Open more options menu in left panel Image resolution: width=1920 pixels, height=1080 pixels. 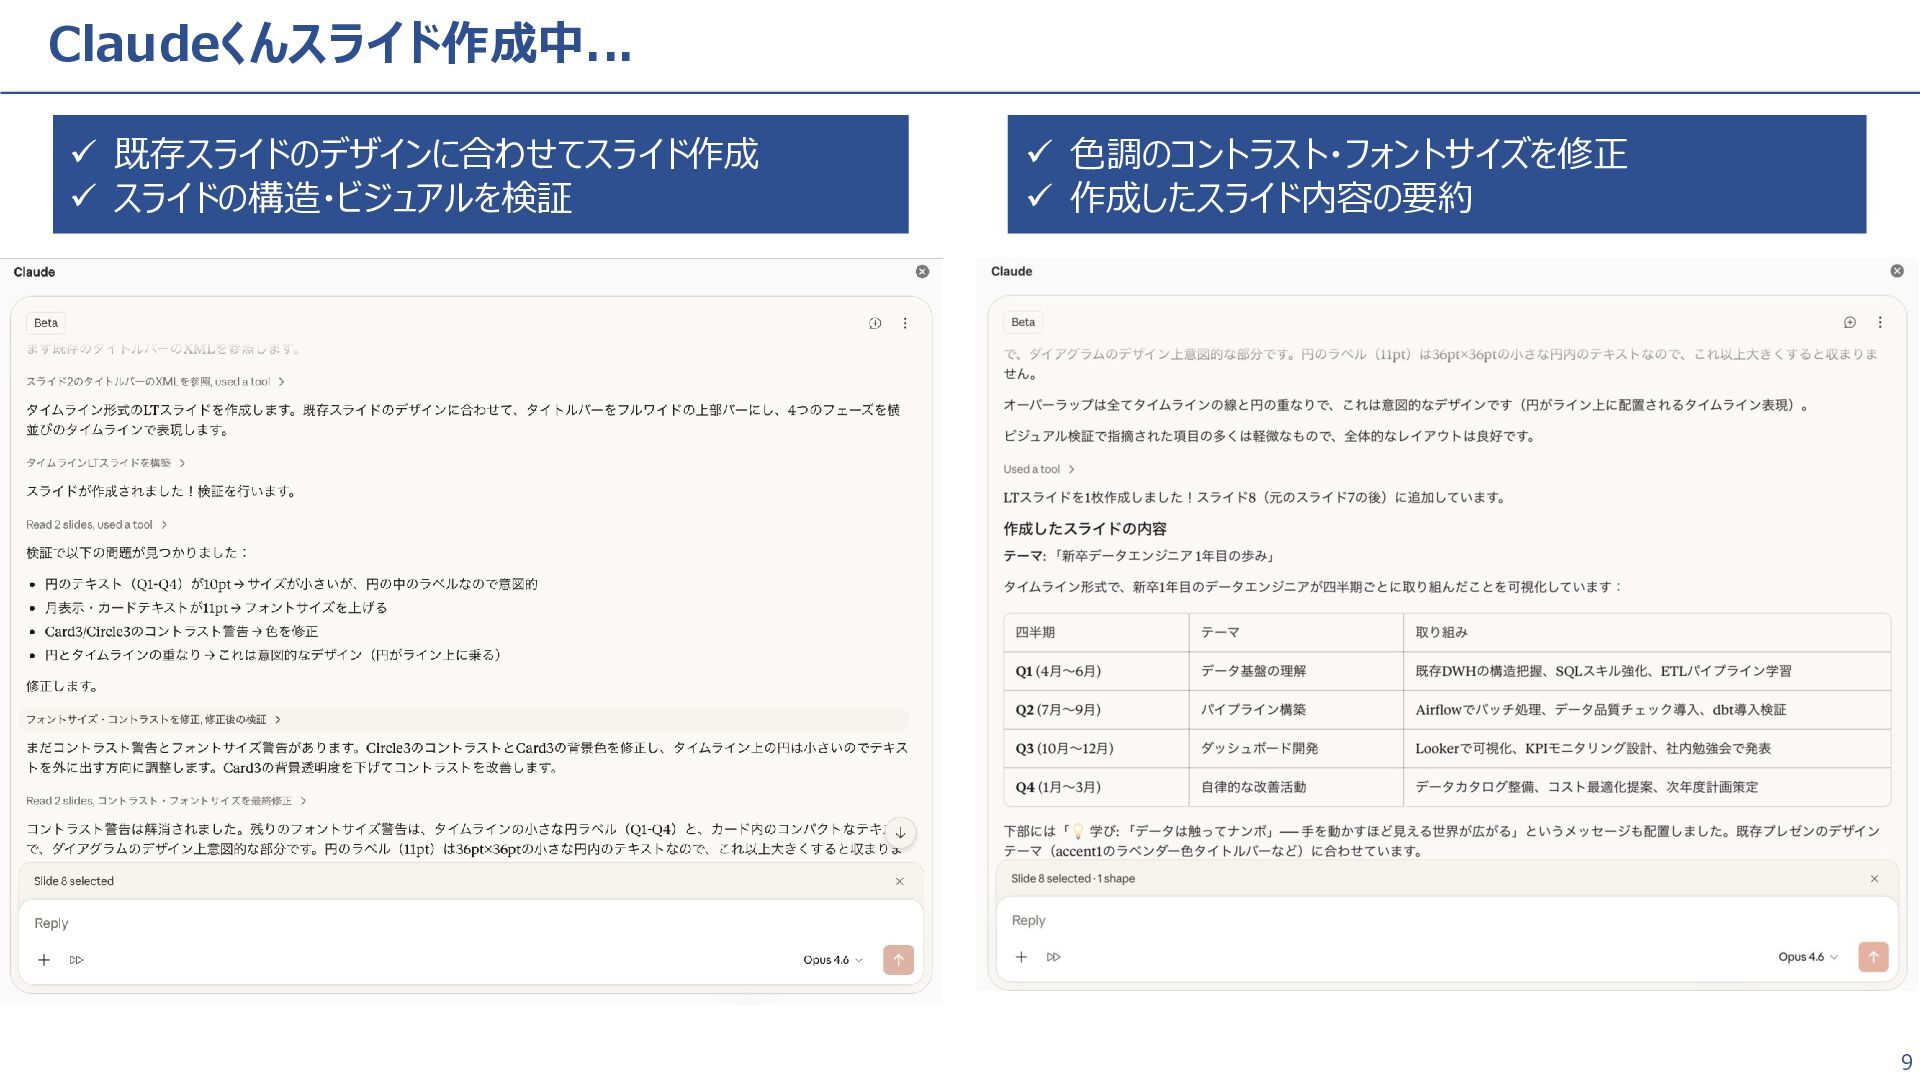point(905,323)
